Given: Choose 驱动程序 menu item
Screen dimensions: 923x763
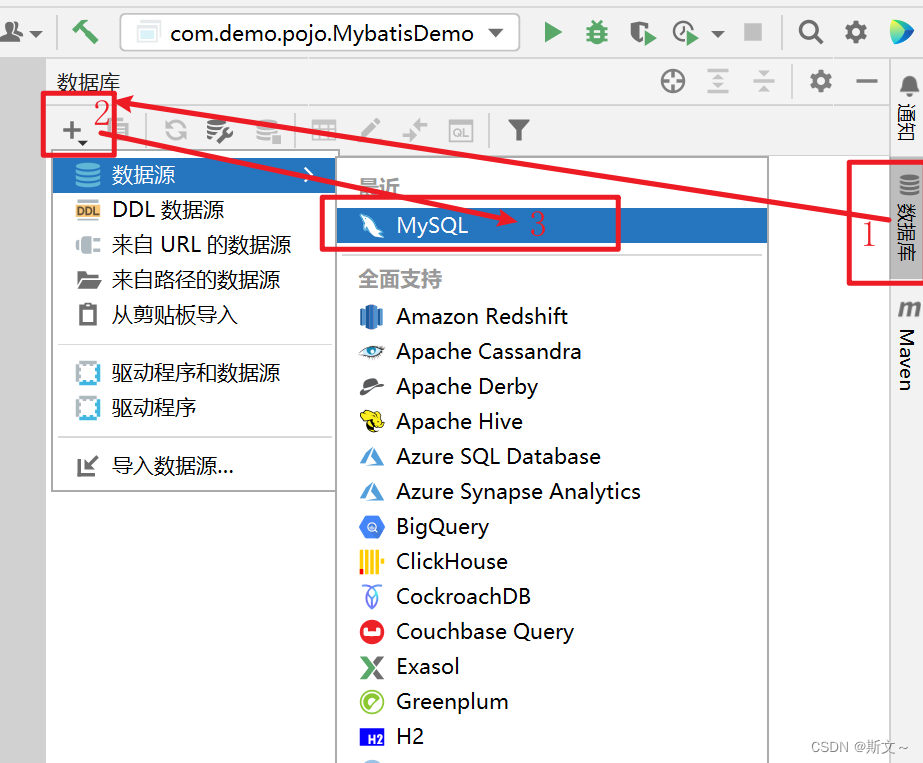Looking at the screenshot, I should (194, 407).
